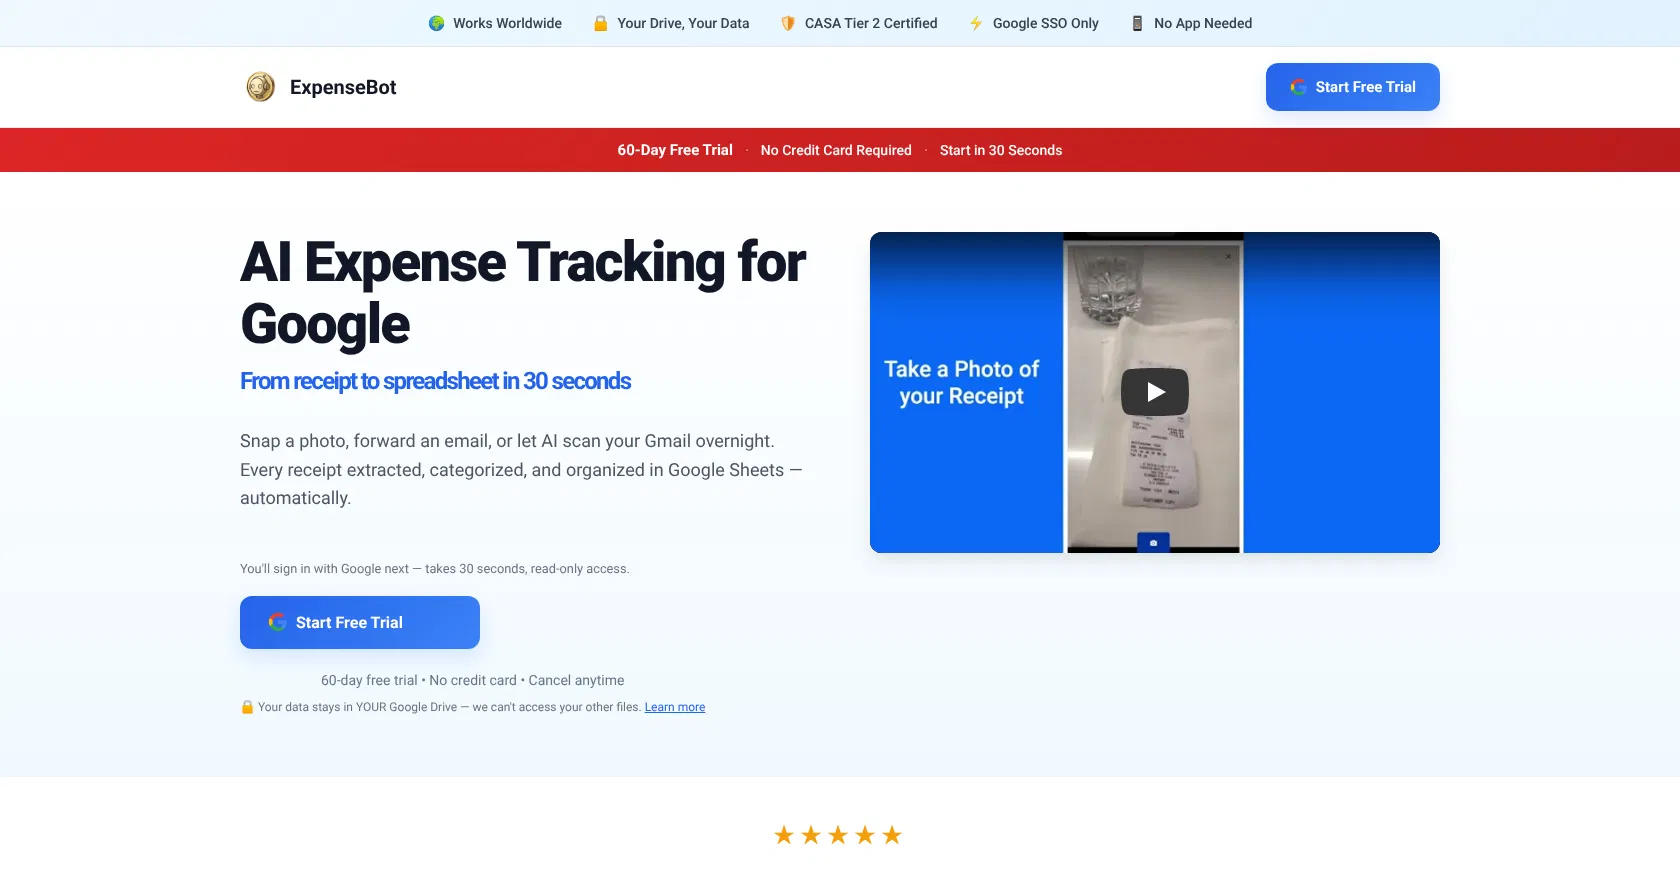Viewport: 1680px width, 876px height.
Task: Click the ExpenseBot coin logo icon
Action: pos(261,87)
